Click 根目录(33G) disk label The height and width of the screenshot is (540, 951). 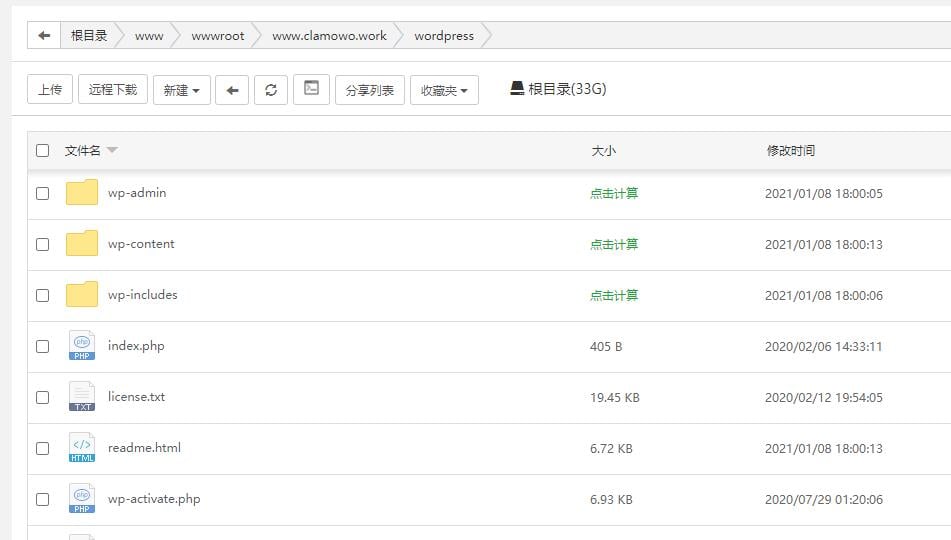[567, 89]
